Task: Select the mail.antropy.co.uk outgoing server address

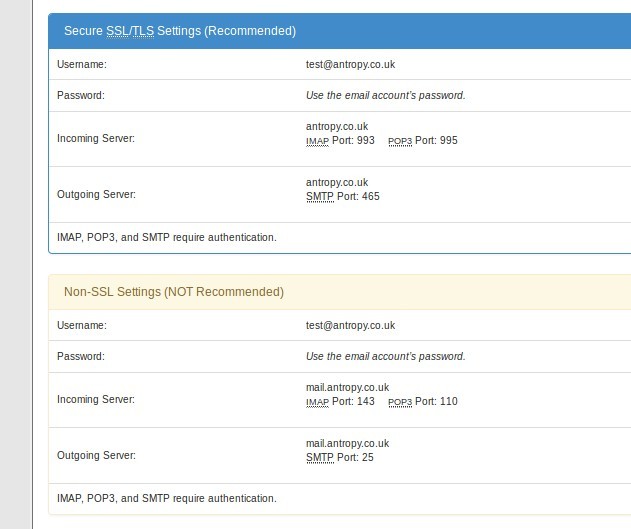Action: [x=347, y=443]
